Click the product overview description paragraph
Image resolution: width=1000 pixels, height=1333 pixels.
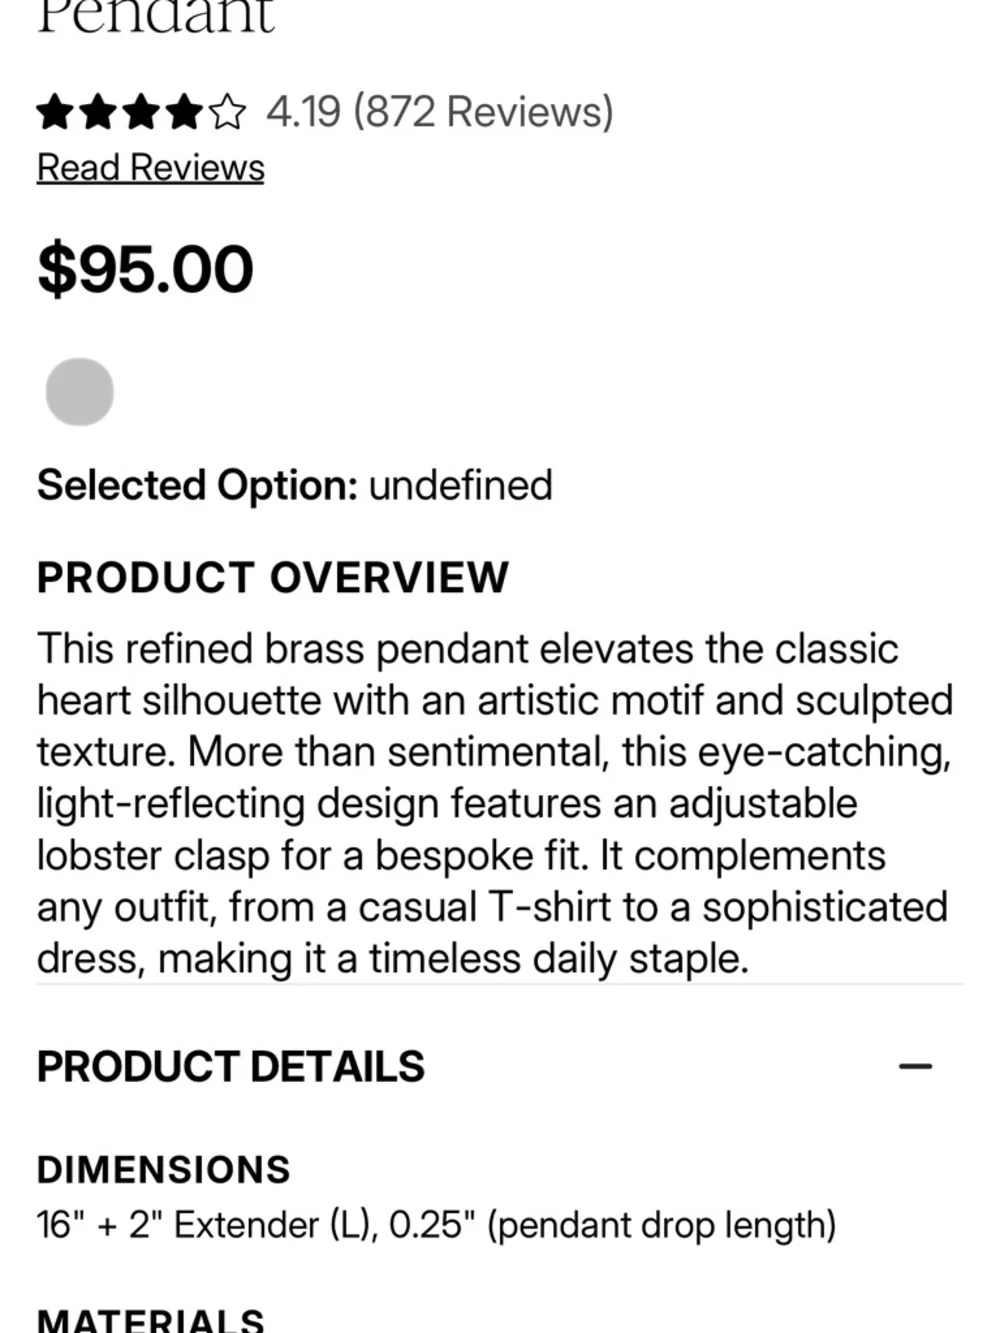coord(495,804)
